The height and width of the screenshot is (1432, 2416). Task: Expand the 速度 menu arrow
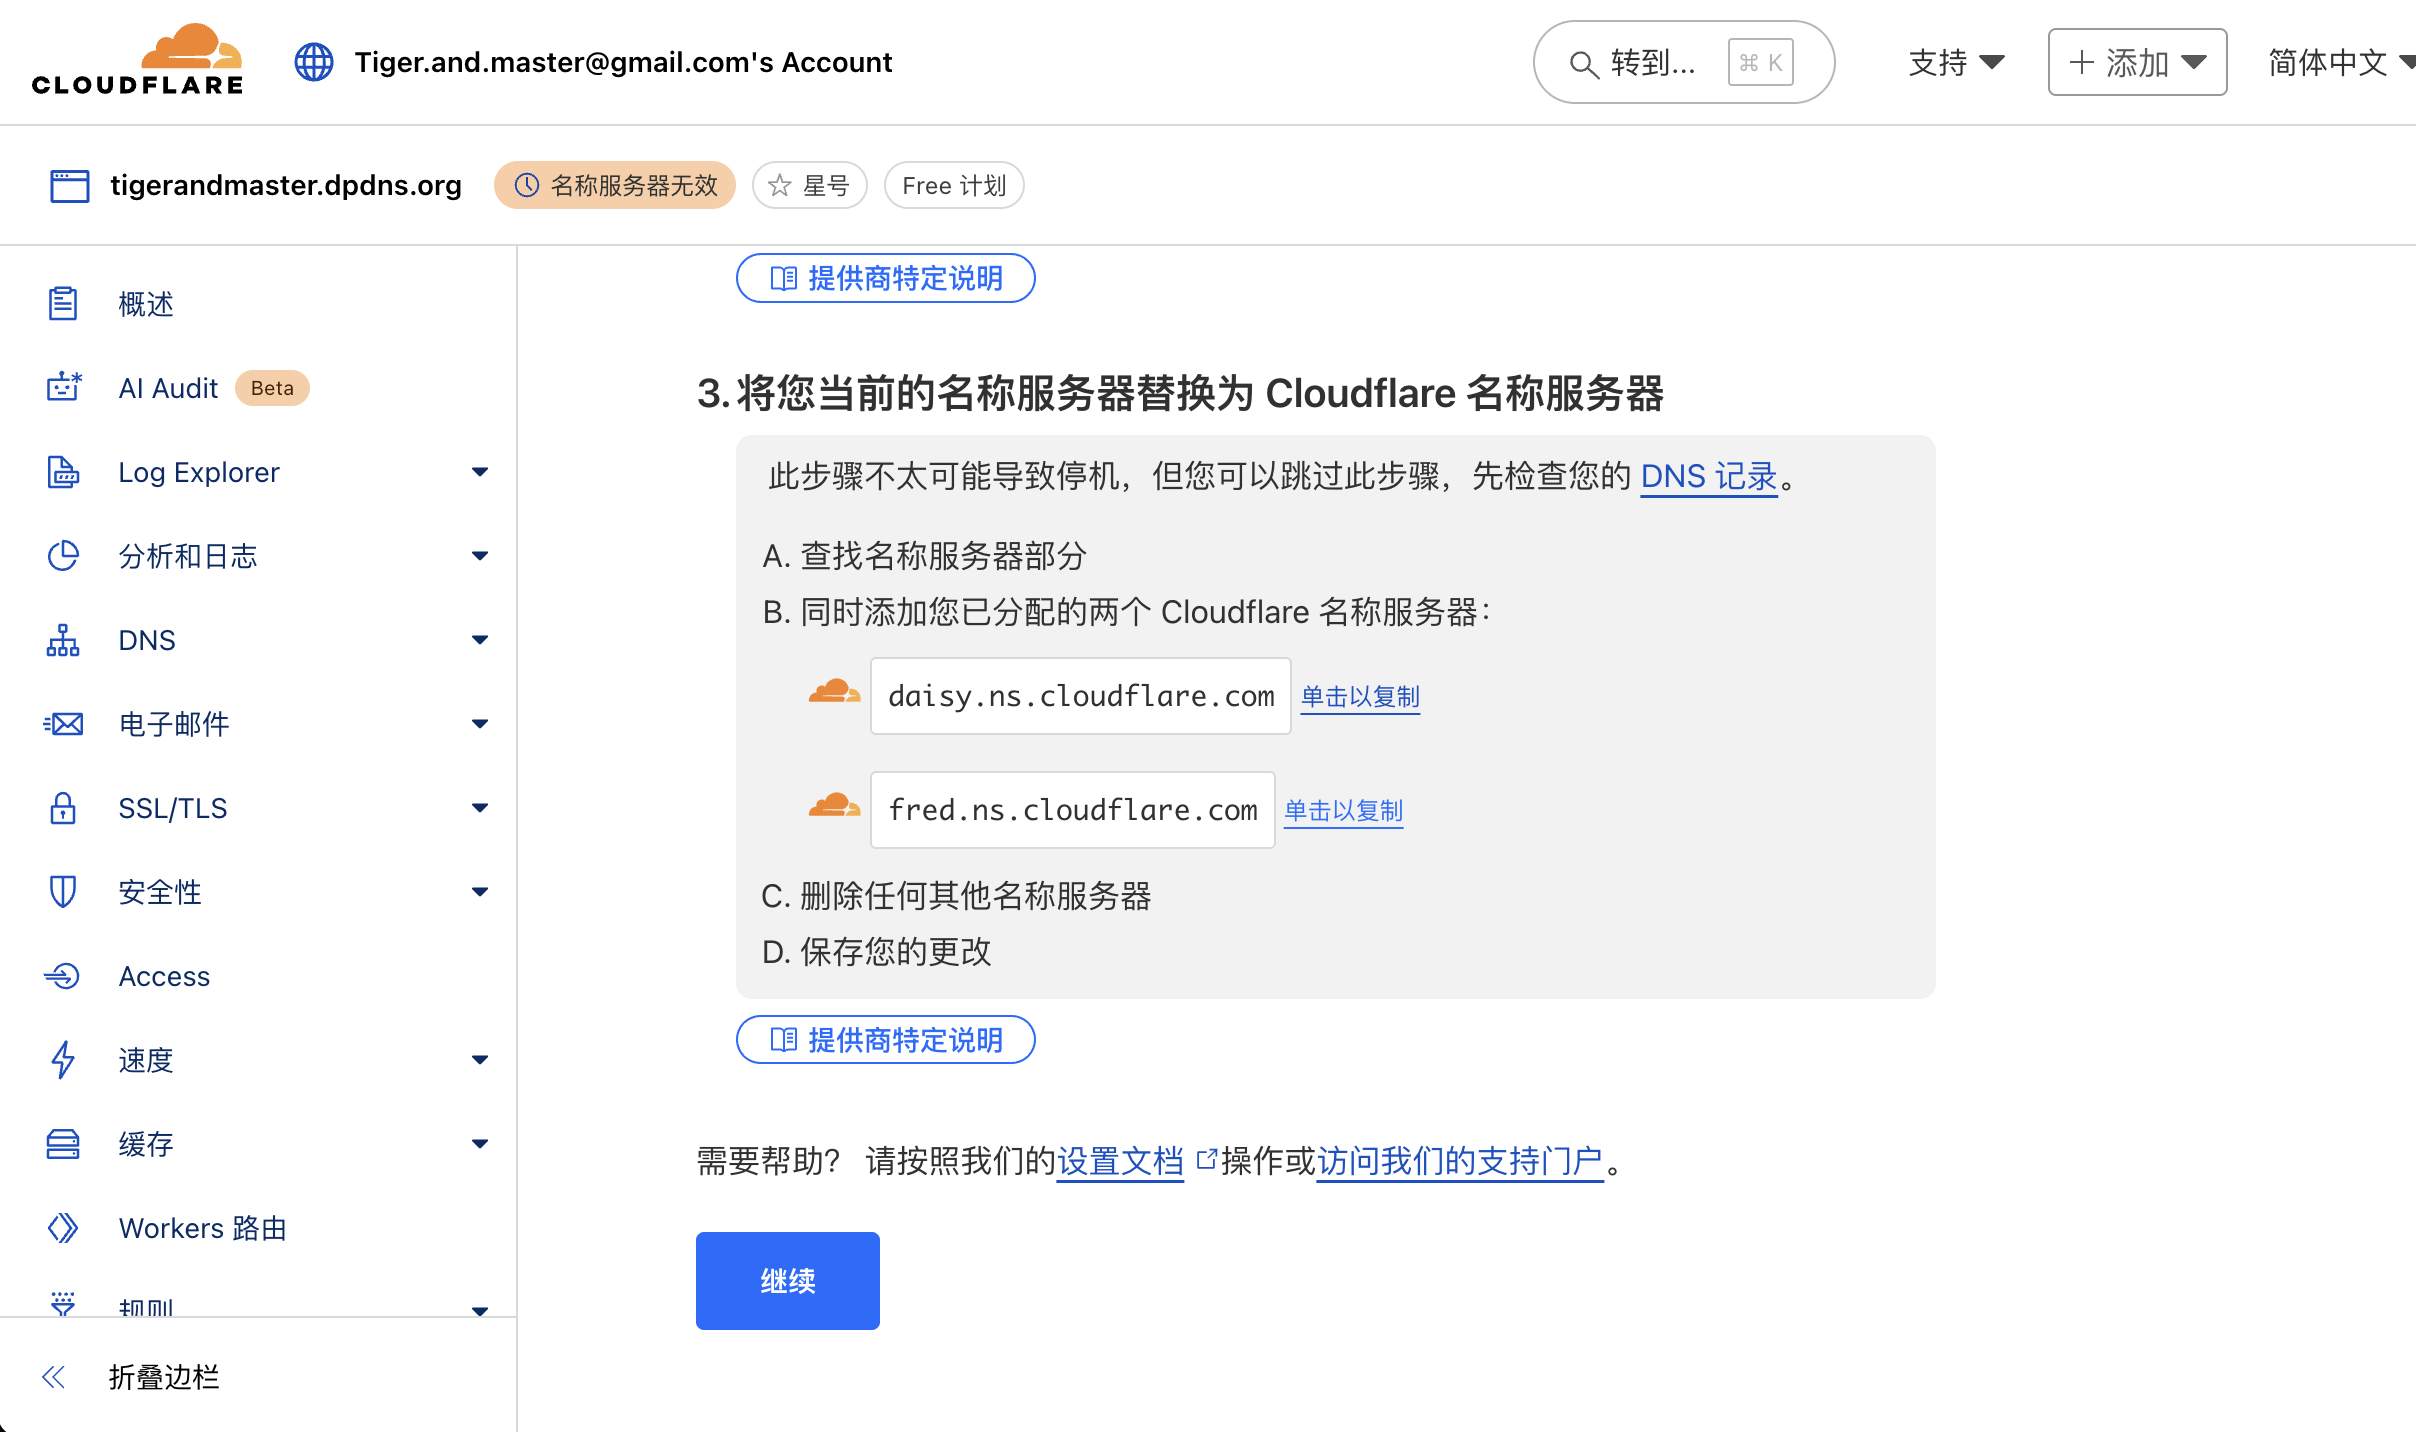(x=480, y=1059)
